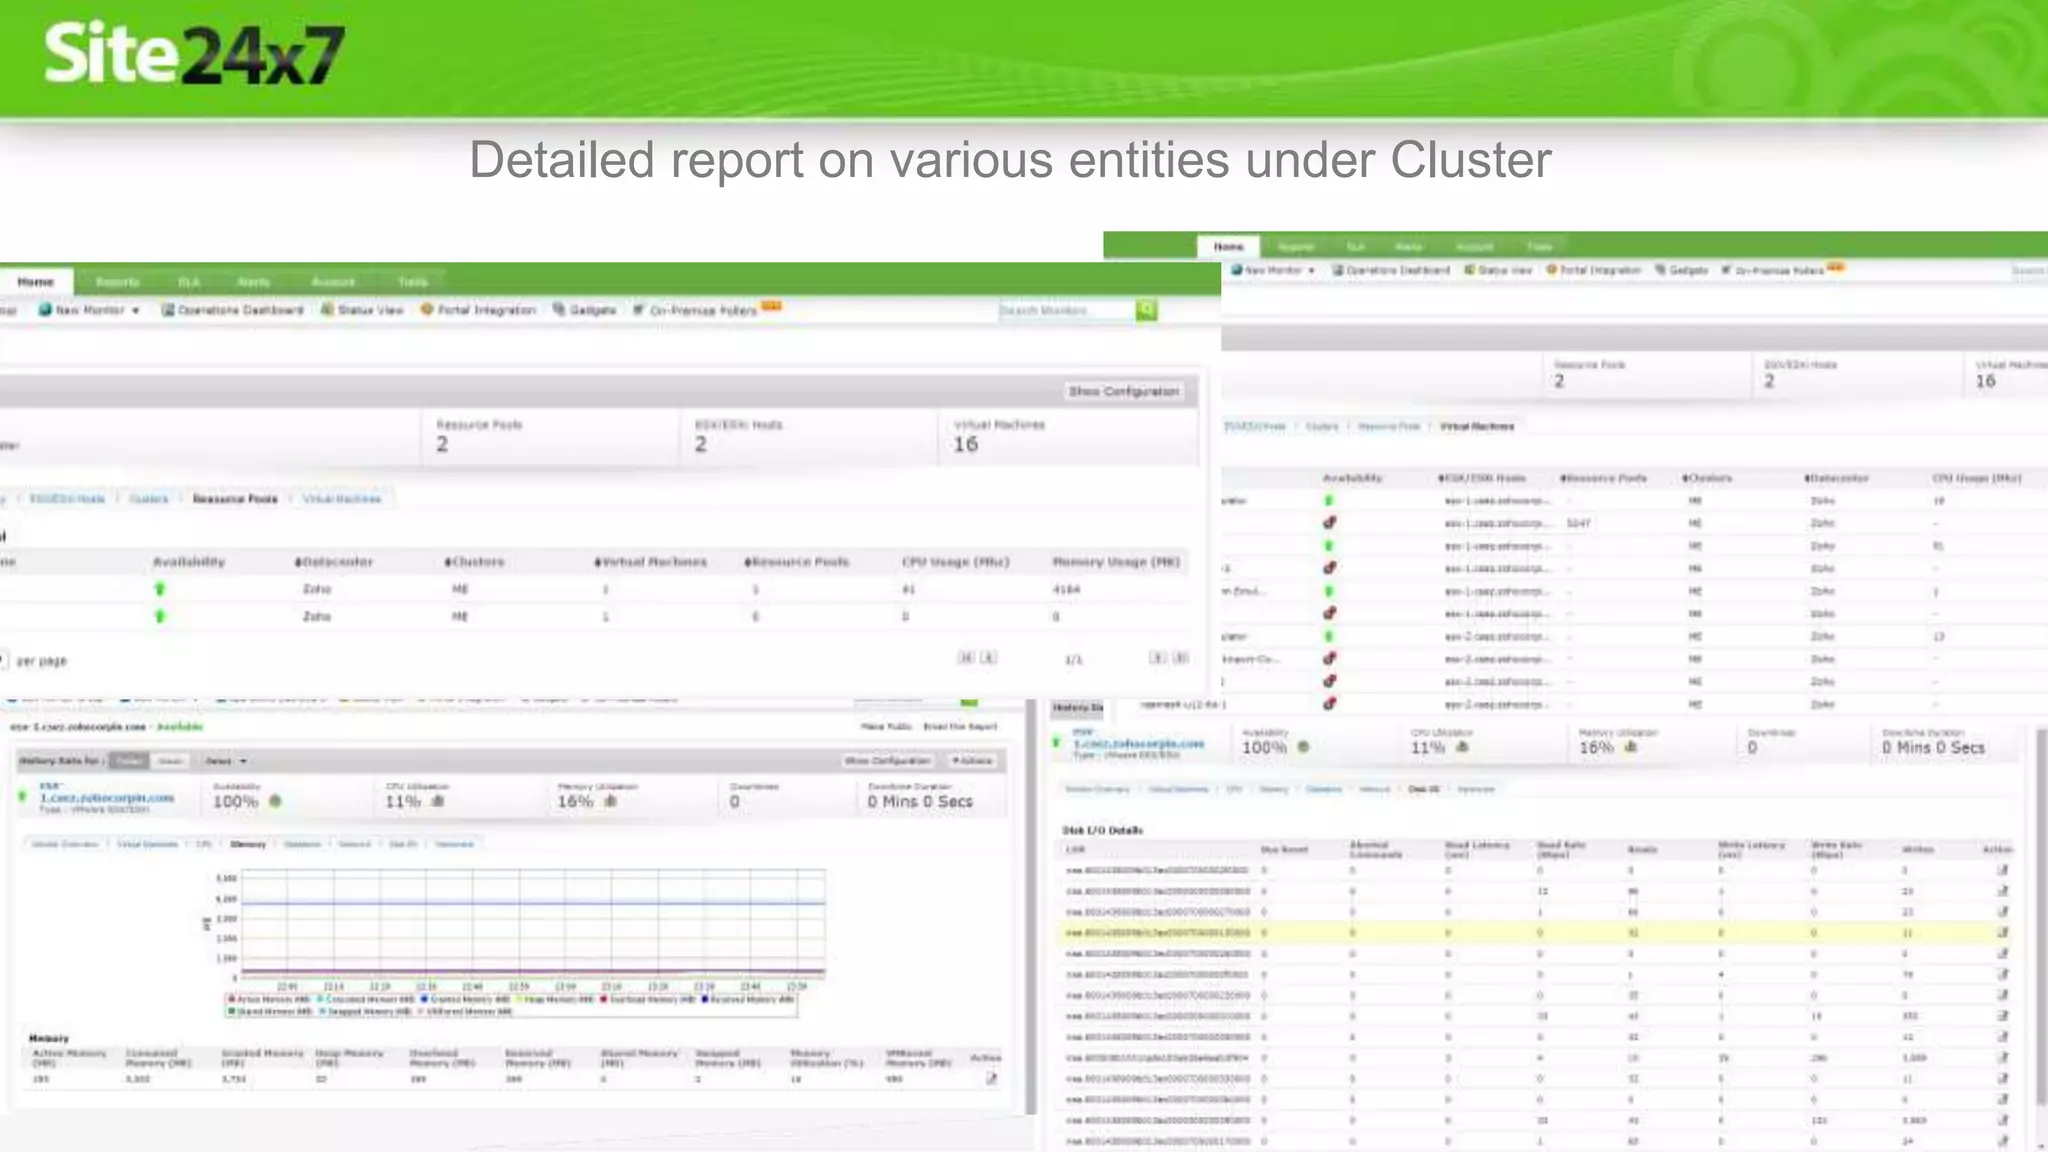This screenshot has height=1152, width=2048.
Task: Sort by Datacenter column in left window
Action: [x=334, y=562]
